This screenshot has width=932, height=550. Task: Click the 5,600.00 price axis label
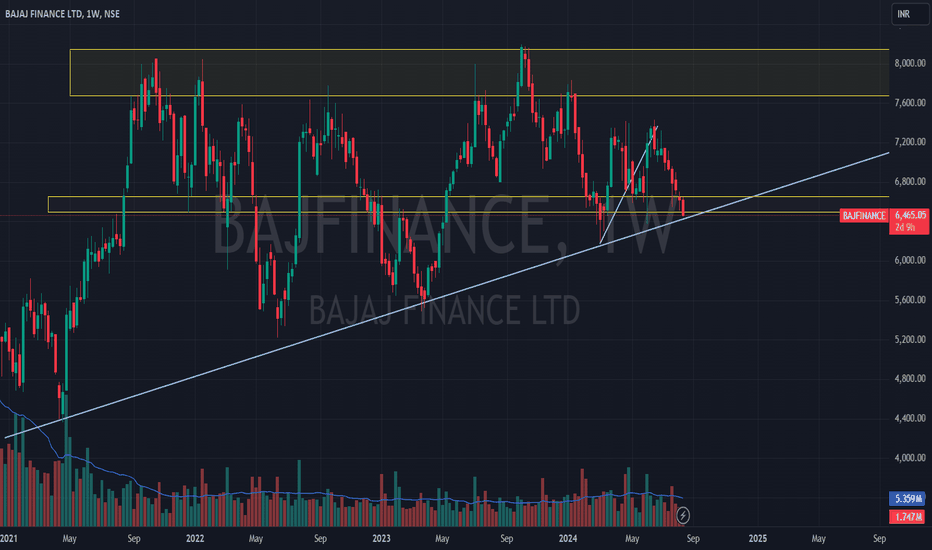pyautogui.click(x=910, y=300)
